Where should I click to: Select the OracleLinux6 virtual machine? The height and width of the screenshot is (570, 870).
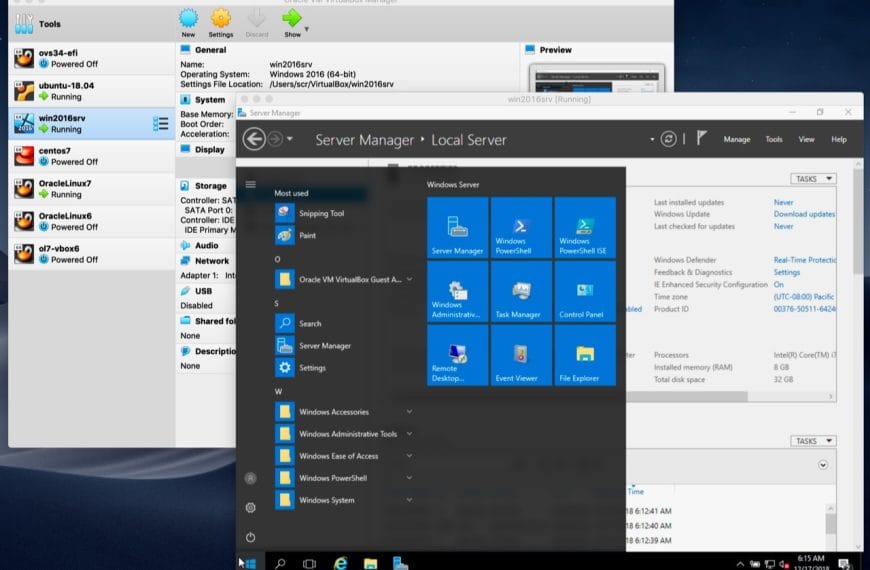pos(92,221)
